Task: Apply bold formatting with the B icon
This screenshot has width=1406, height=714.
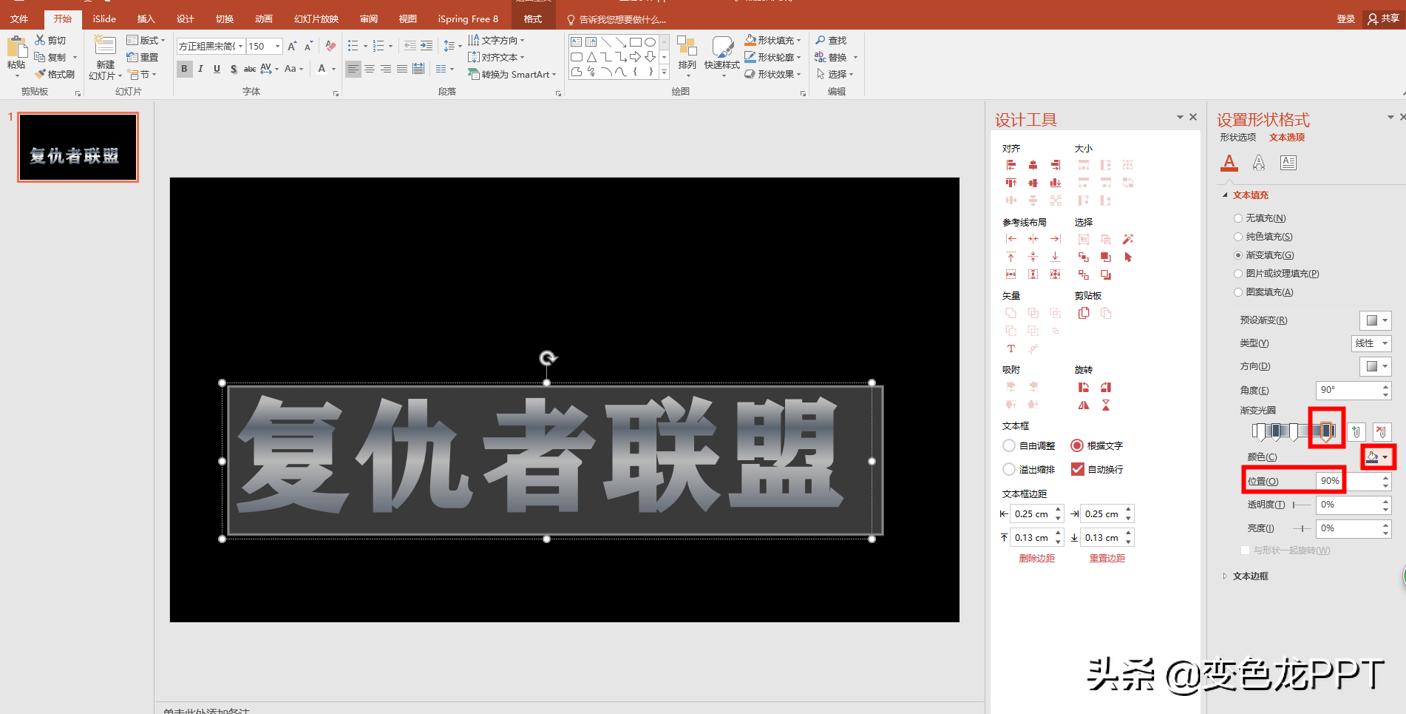Action: click(184, 69)
